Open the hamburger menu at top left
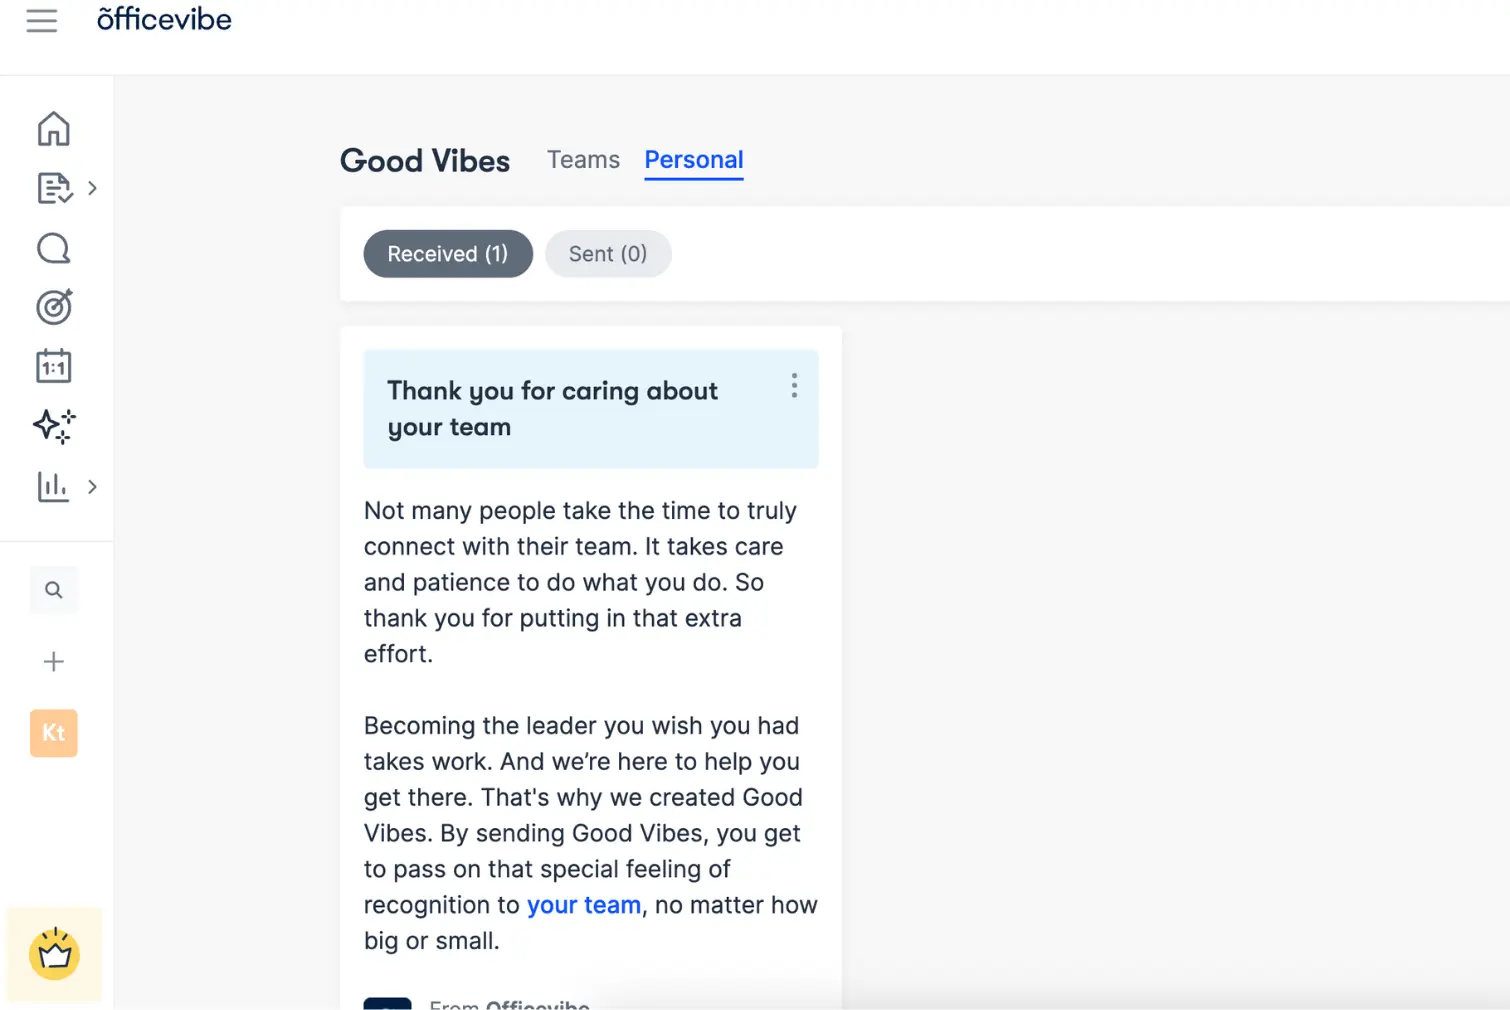1510x1010 pixels. point(42,20)
